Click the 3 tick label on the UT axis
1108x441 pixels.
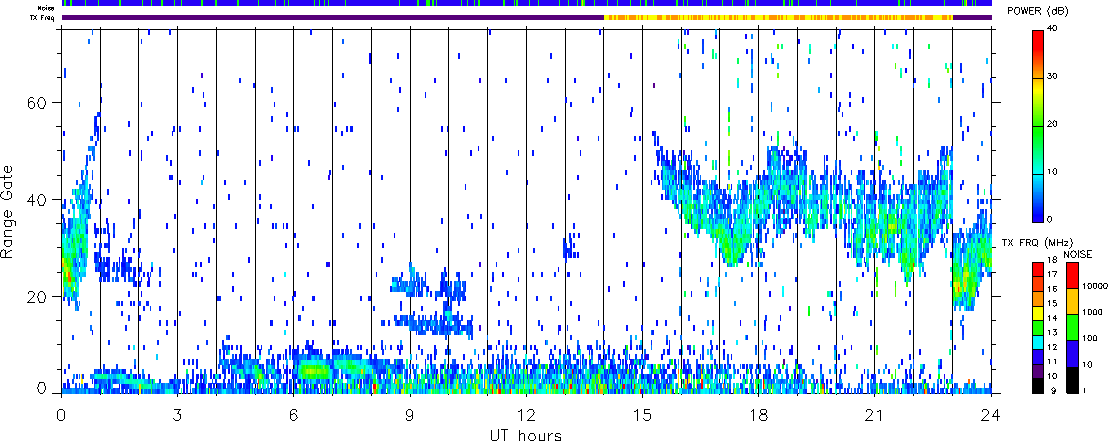(177, 414)
